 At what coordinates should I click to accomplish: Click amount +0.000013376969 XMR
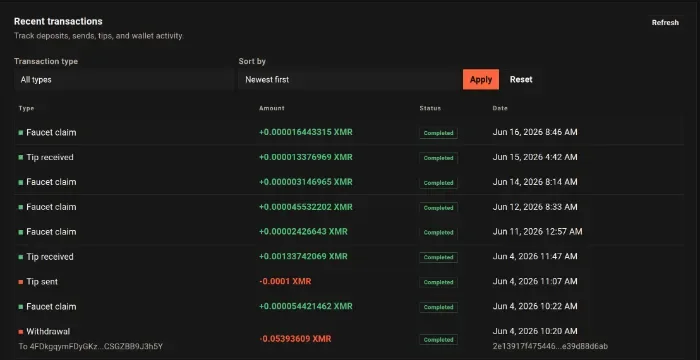305,157
